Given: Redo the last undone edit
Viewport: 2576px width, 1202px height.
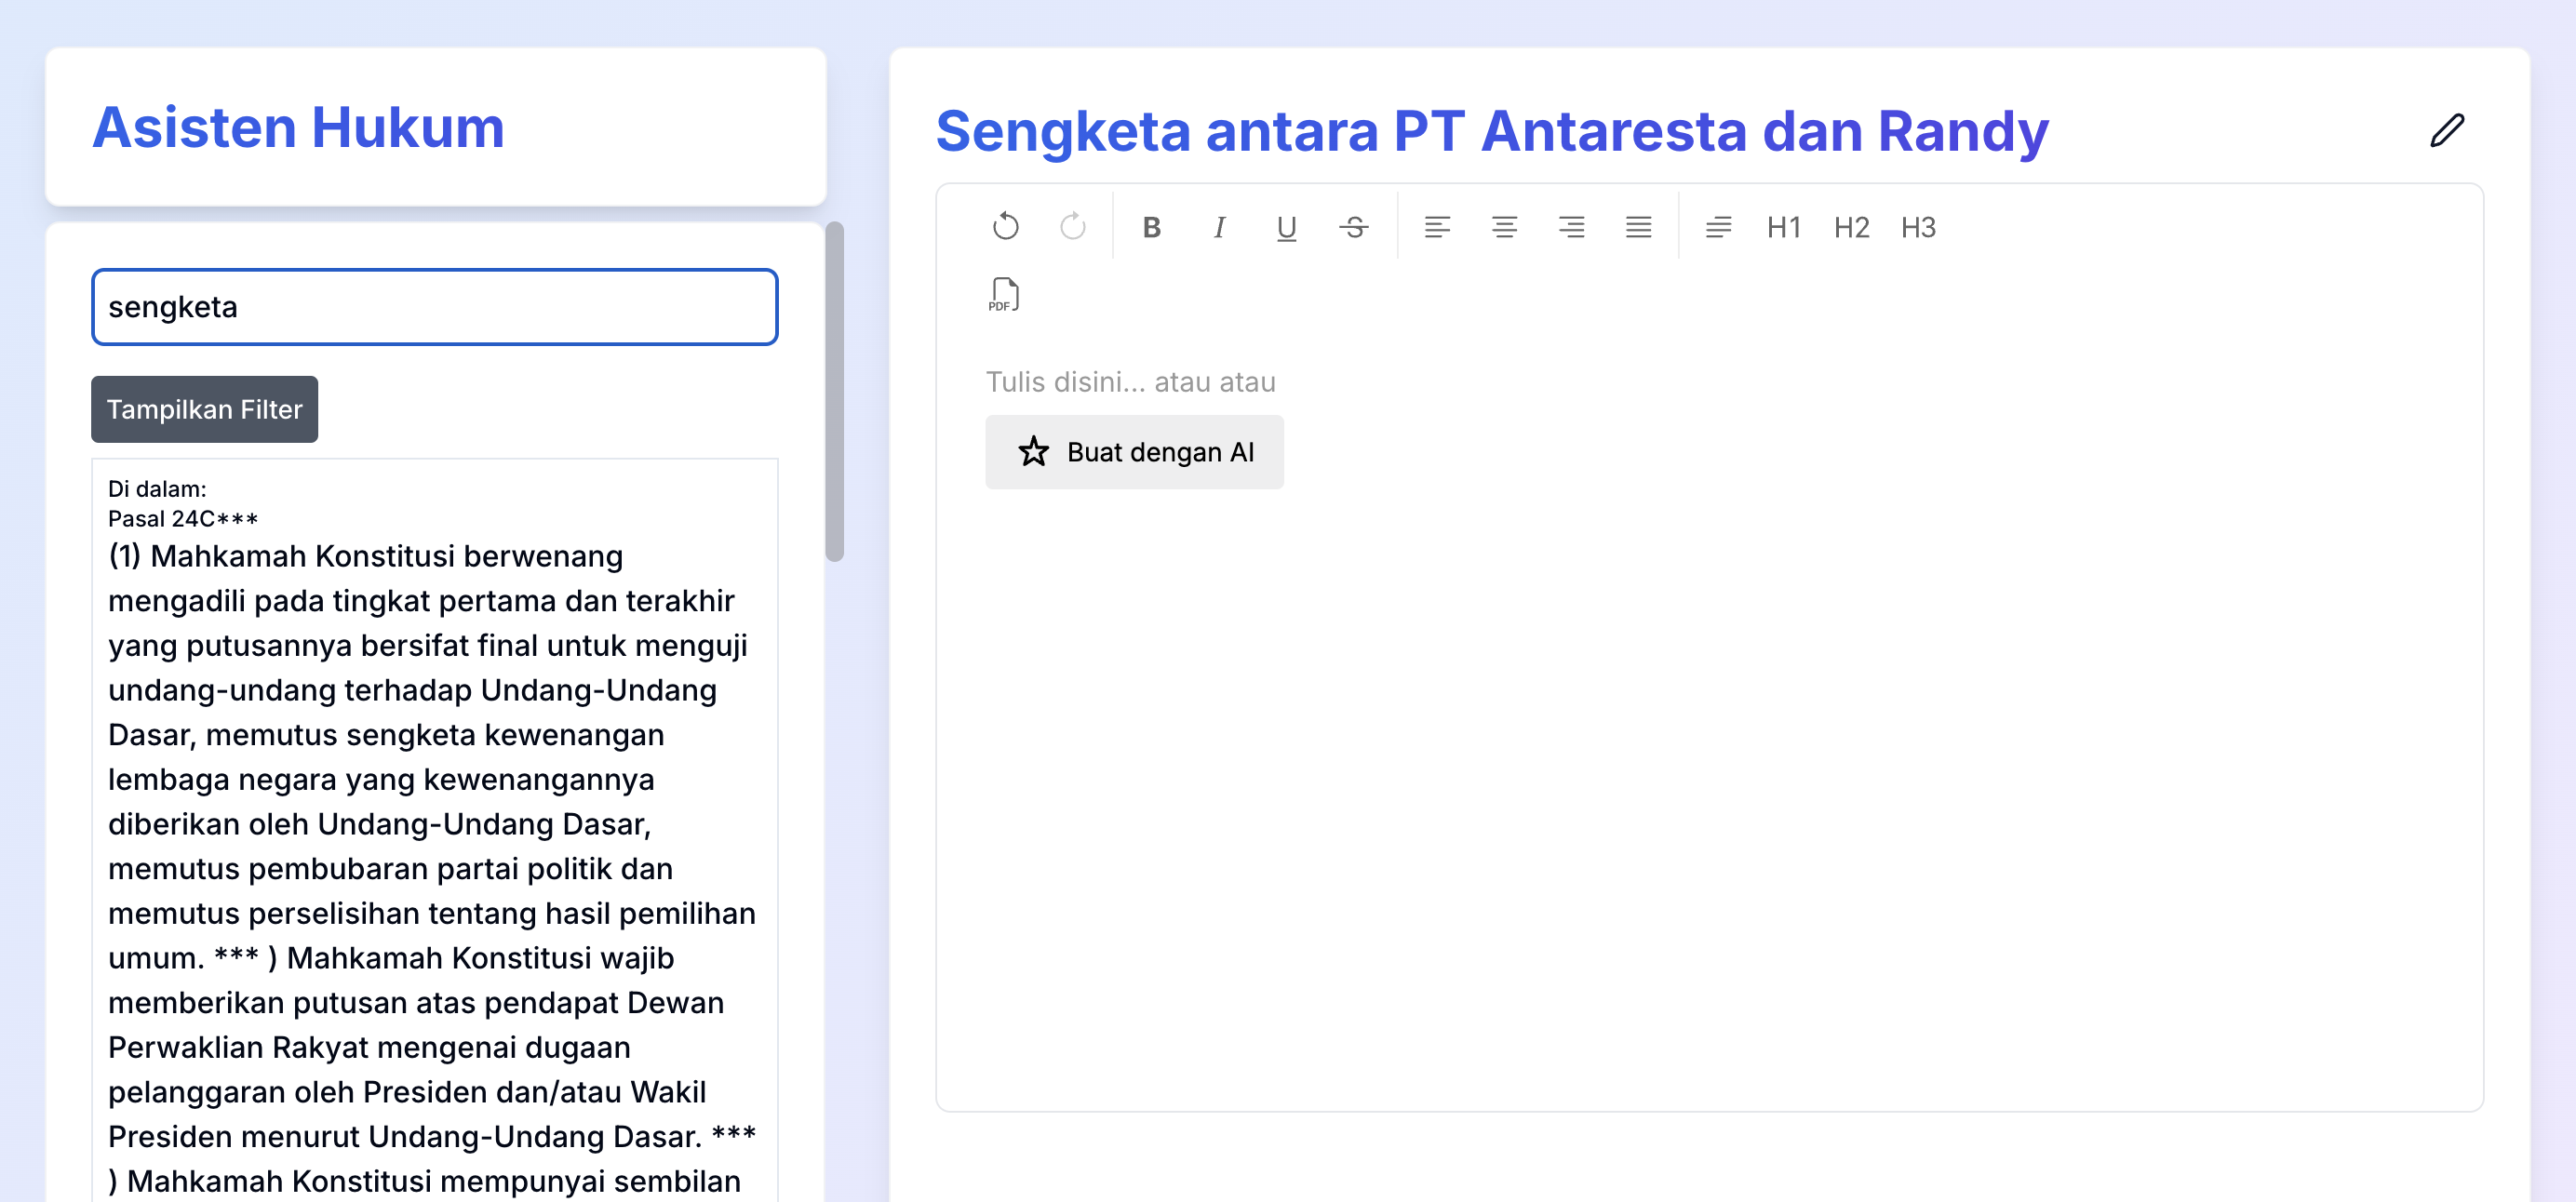Looking at the screenshot, I should point(1072,227).
